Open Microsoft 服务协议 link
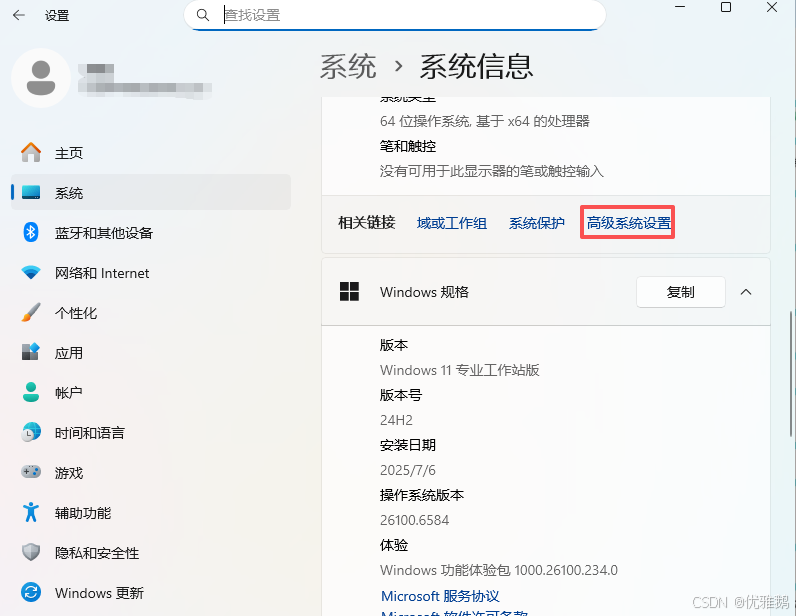The image size is (796, 616). click(440, 596)
